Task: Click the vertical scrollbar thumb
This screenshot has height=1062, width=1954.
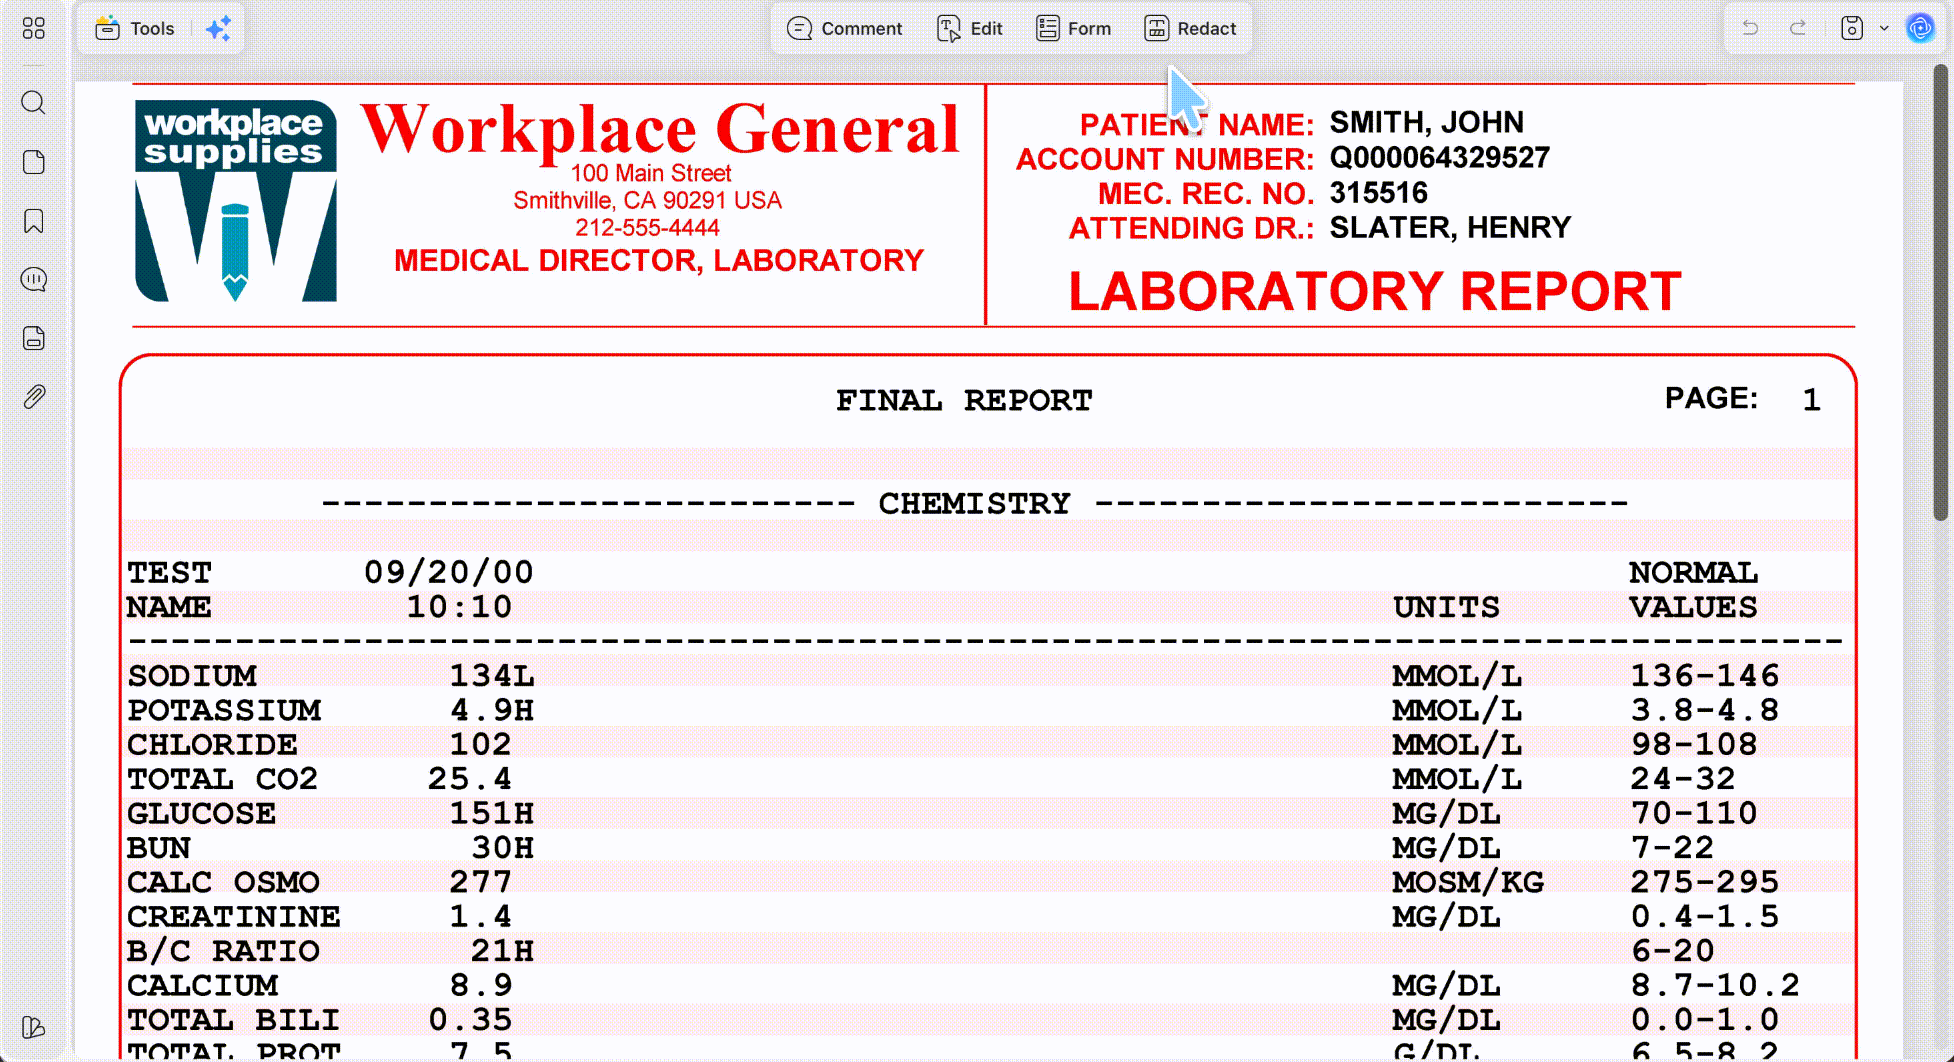Action: (x=1941, y=293)
